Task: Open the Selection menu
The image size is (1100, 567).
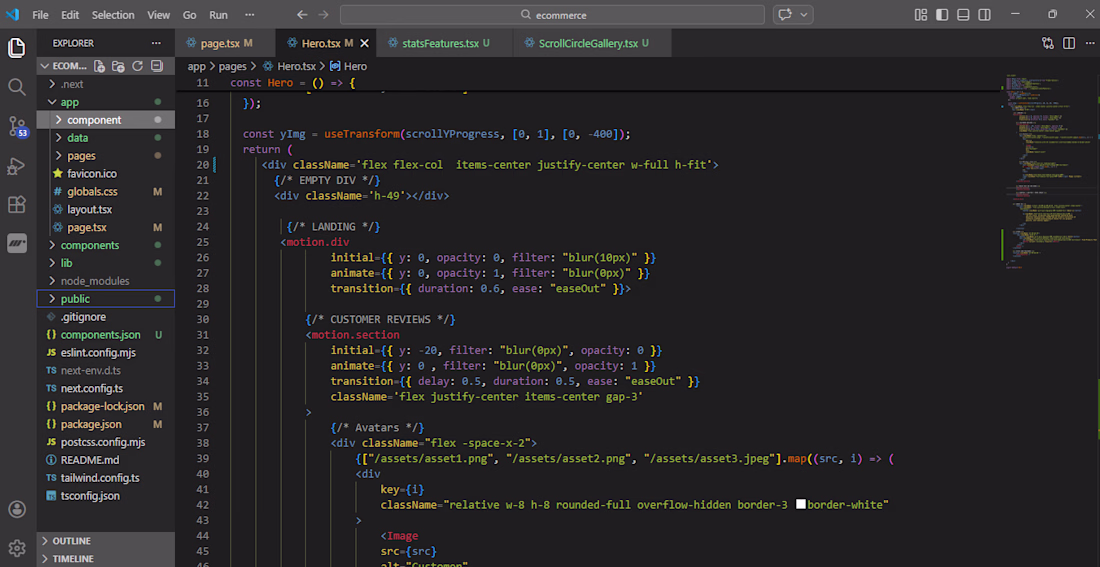Action: tap(113, 15)
